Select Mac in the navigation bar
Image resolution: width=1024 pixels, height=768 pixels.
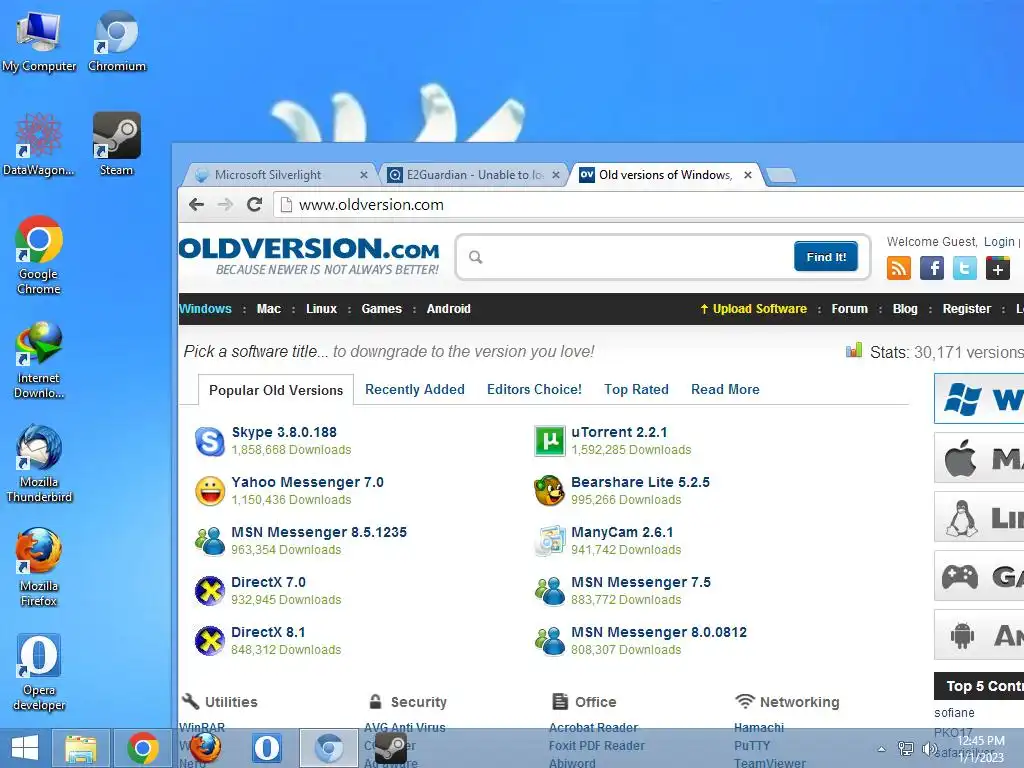coord(268,309)
